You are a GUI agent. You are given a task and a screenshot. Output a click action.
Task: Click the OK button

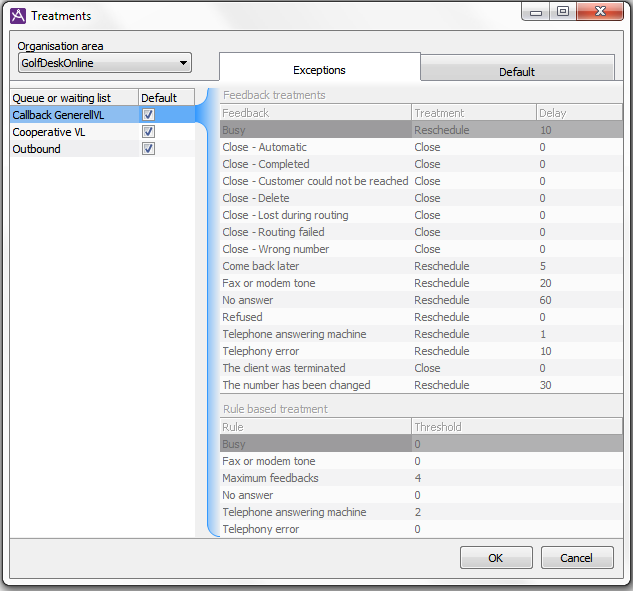[495, 558]
